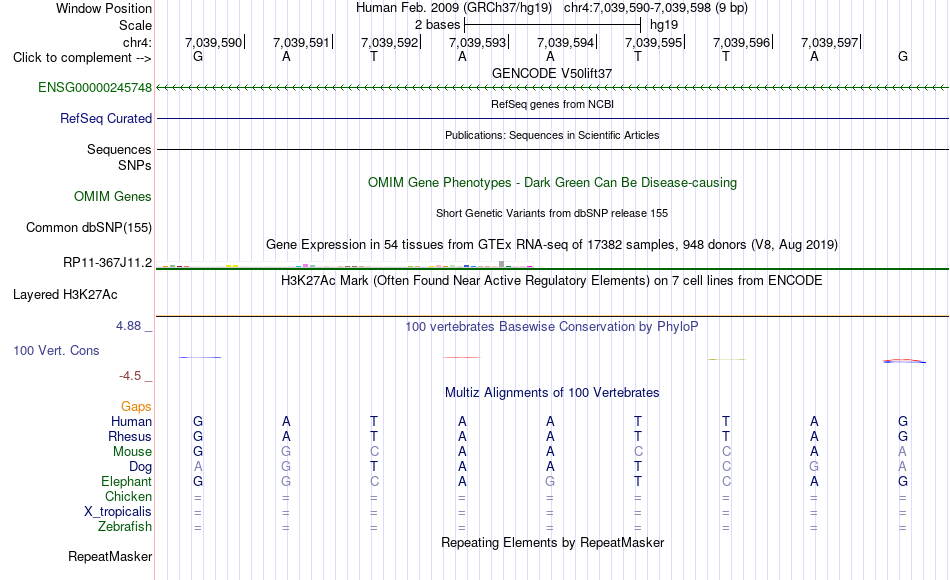Click the ENSG00000245748 green arrowed gene line

click(552, 88)
